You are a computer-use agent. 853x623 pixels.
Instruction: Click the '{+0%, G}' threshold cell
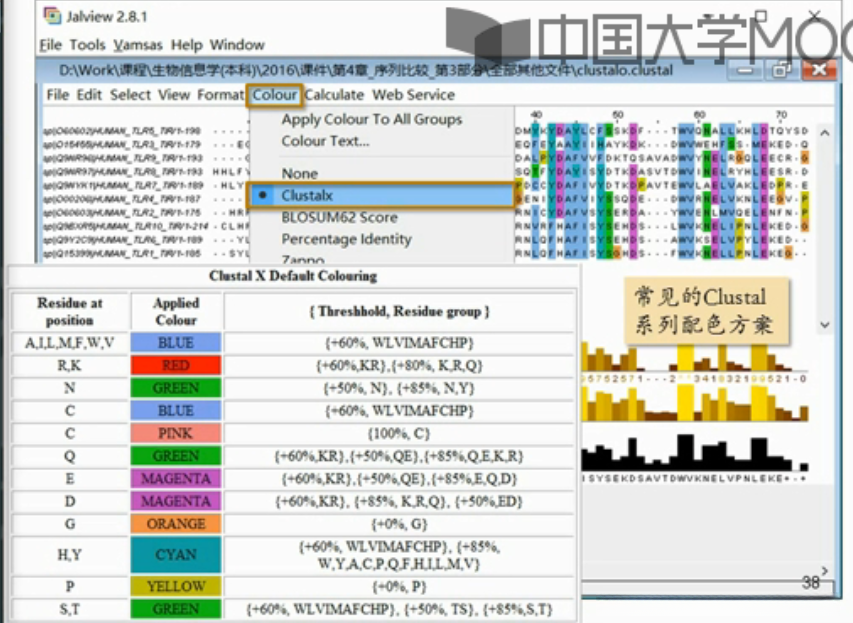399,524
